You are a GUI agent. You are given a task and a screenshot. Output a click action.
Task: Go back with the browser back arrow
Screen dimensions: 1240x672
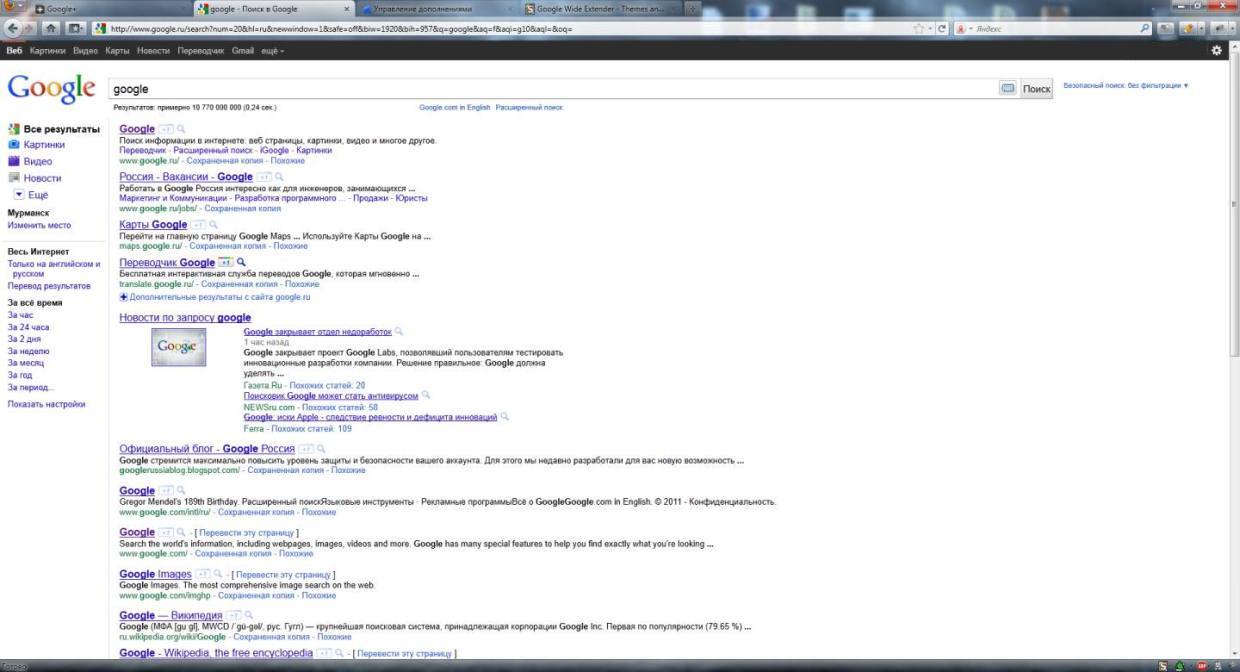coord(11,28)
